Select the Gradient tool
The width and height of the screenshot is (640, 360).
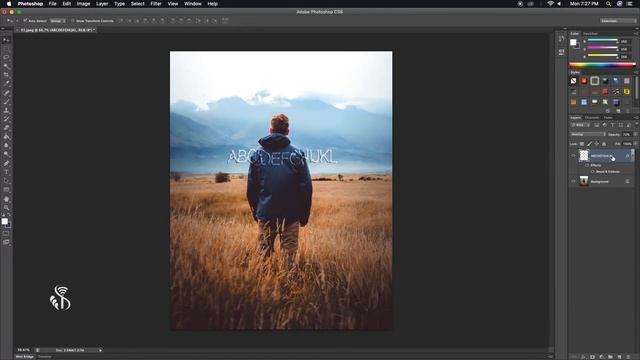pos(6,137)
